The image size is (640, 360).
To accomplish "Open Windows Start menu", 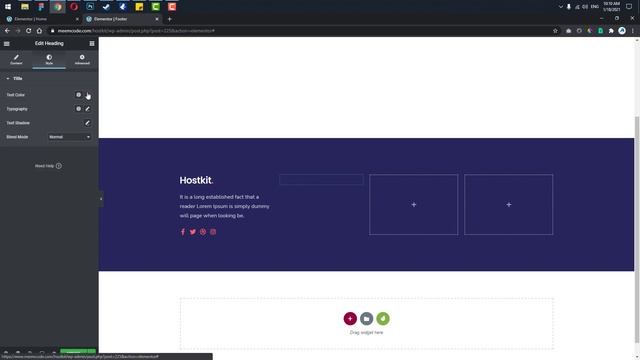I will point(8,7).
